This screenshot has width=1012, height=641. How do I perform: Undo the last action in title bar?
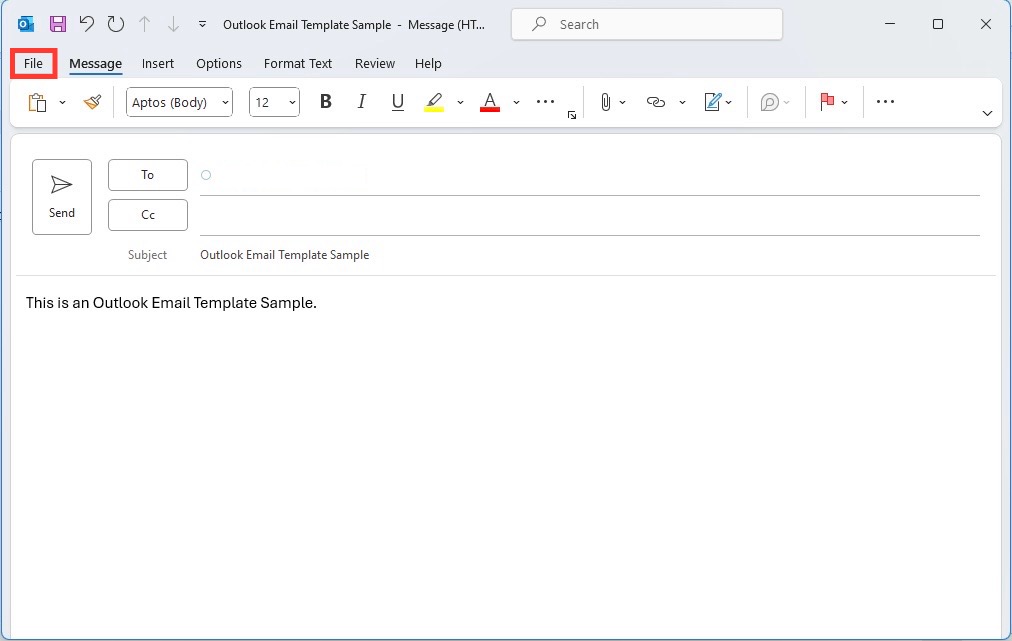(x=86, y=25)
